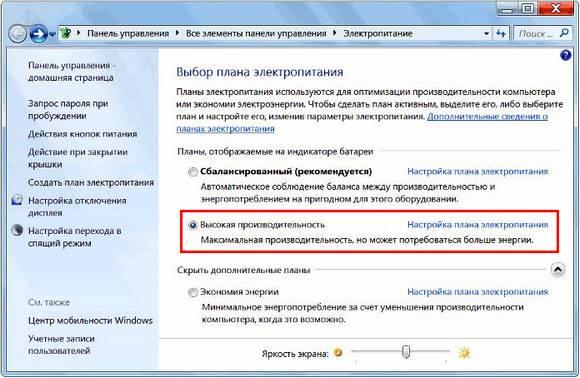Open 'Настройка перехода в спящий режим'

coord(75,237)
